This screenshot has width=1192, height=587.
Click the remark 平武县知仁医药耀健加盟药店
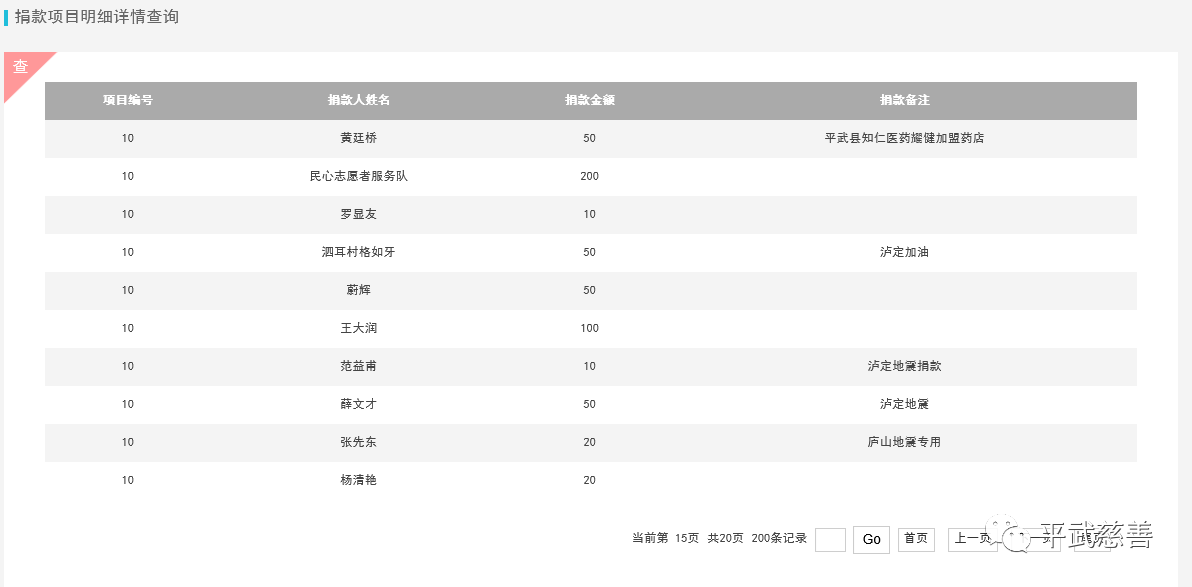[905, 138]
